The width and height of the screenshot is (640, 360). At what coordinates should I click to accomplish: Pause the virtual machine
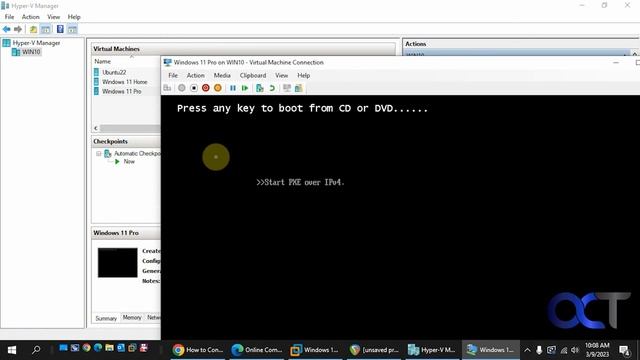pyautogui.click(x=233, y=88)
